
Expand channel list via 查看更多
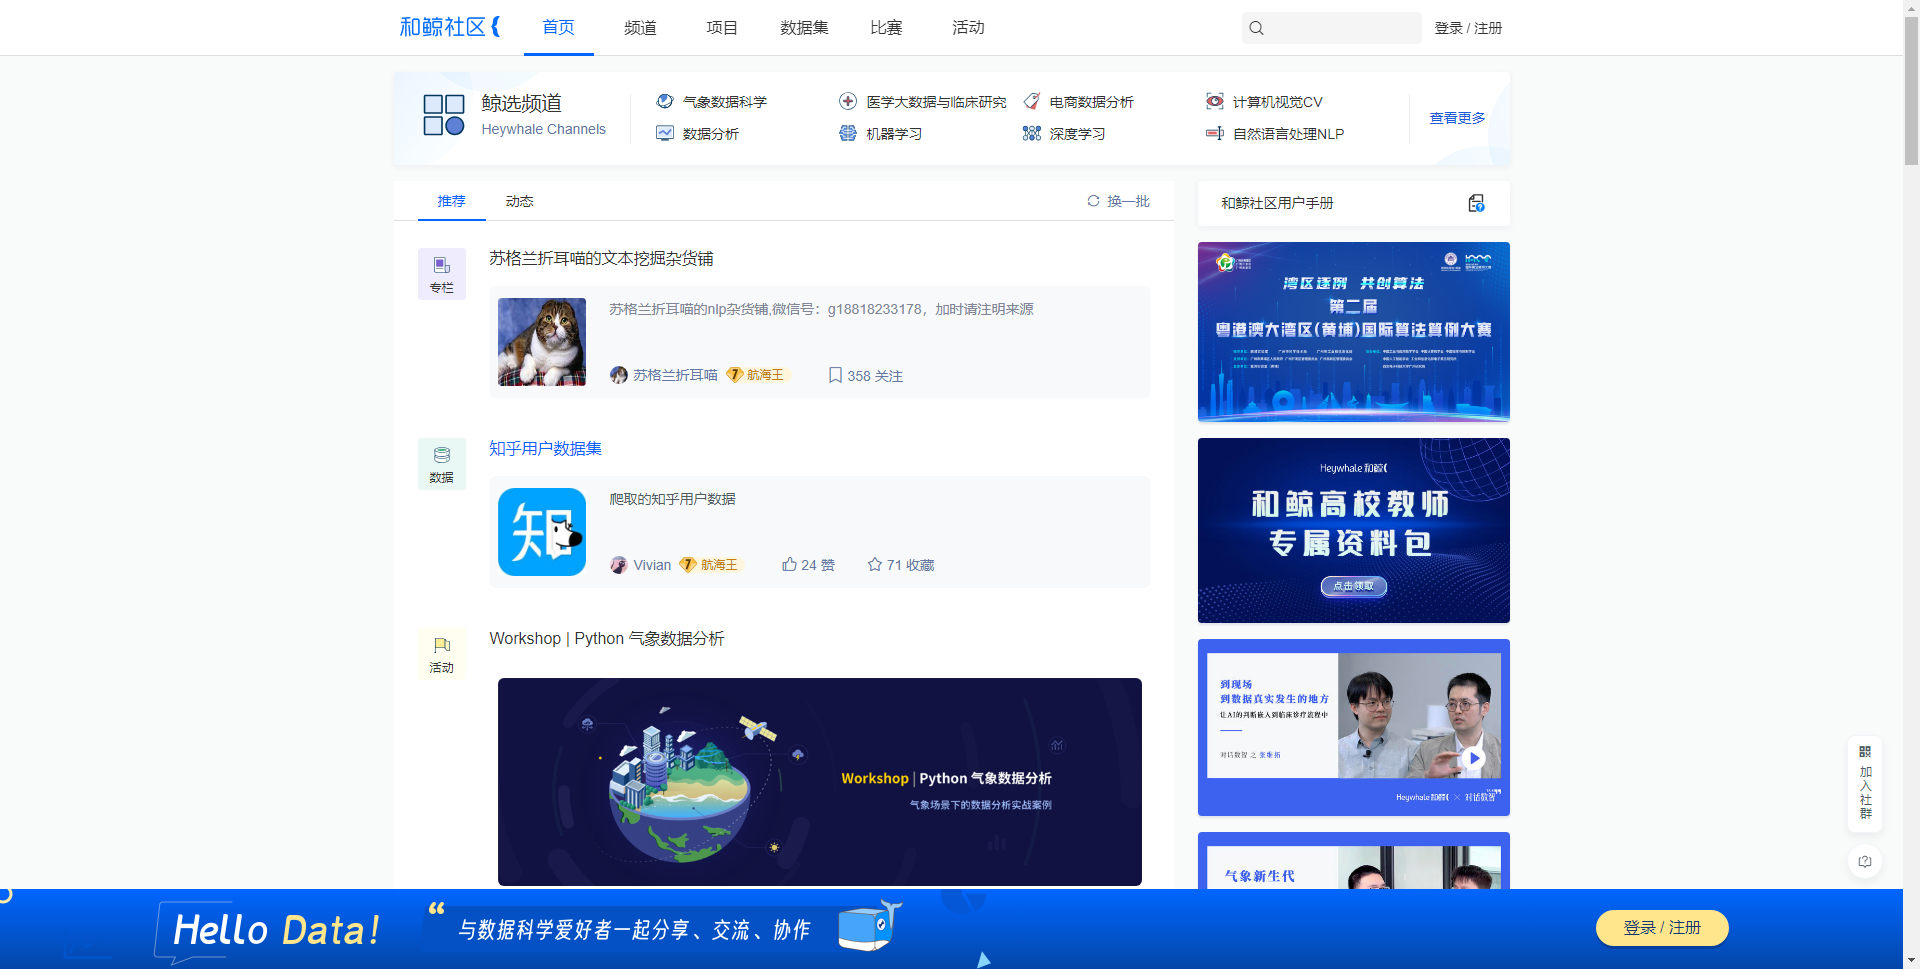(x=1457, y=118)
